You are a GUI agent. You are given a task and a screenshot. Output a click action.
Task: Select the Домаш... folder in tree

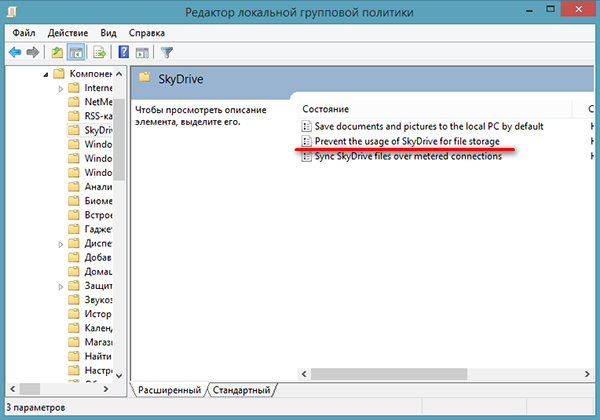coord(90,272)
